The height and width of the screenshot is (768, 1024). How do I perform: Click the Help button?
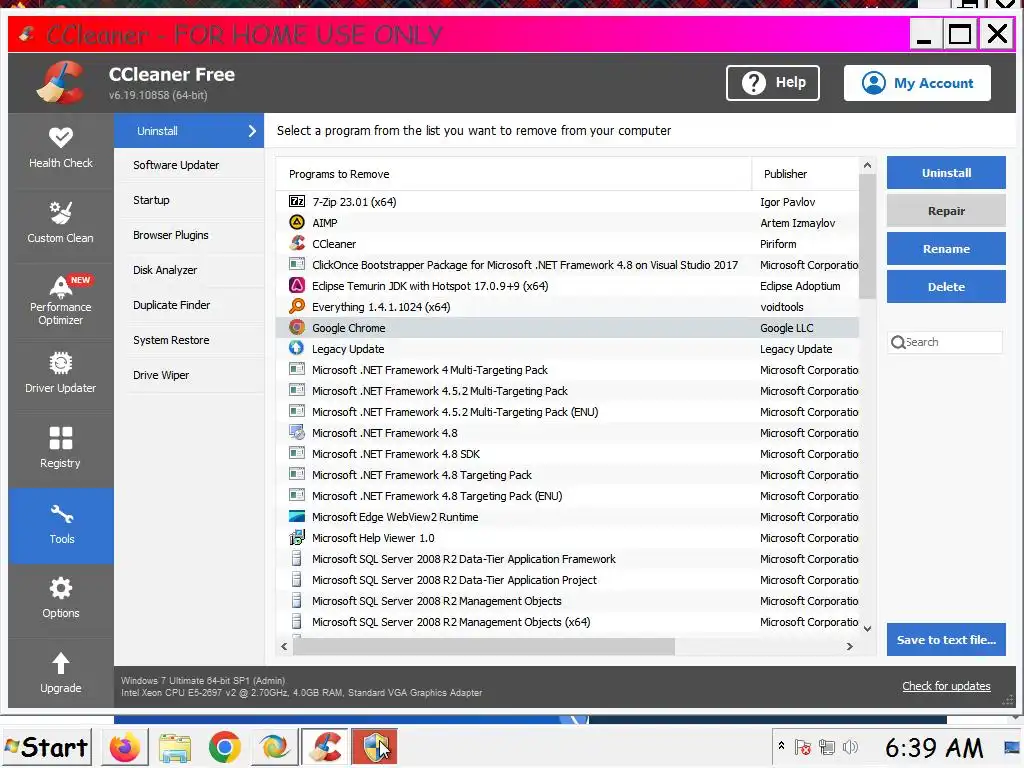pyautogui.click(x=773, y=83)
